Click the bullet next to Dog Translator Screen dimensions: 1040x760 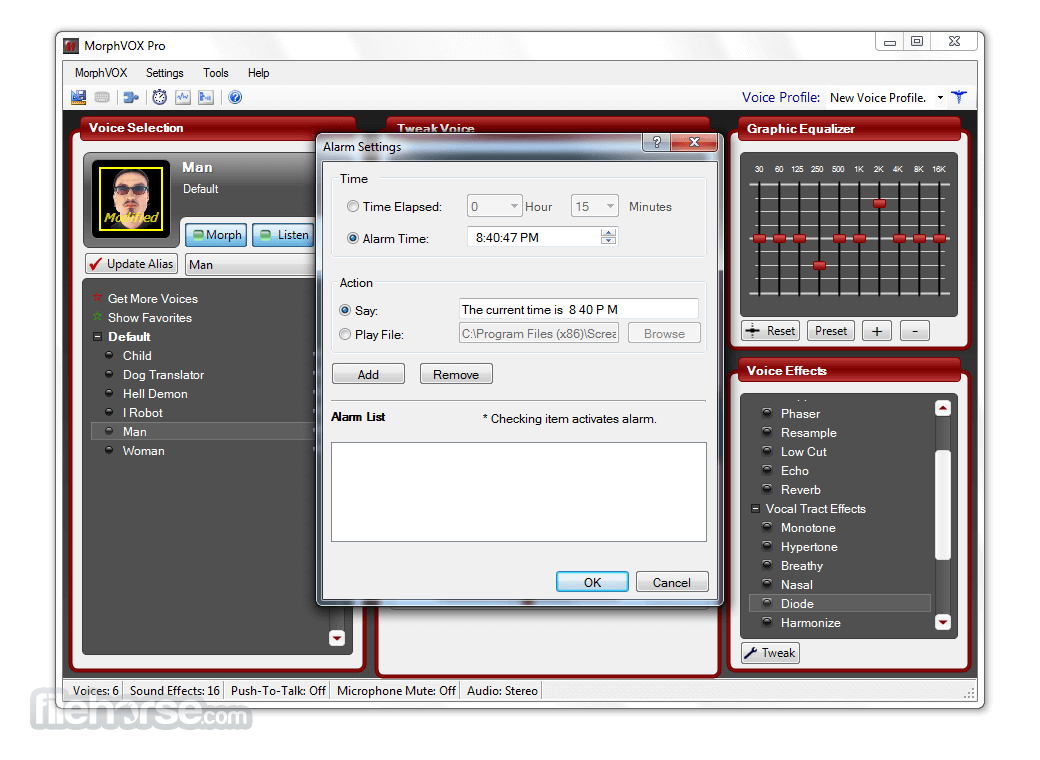click(x=109, y=374)
